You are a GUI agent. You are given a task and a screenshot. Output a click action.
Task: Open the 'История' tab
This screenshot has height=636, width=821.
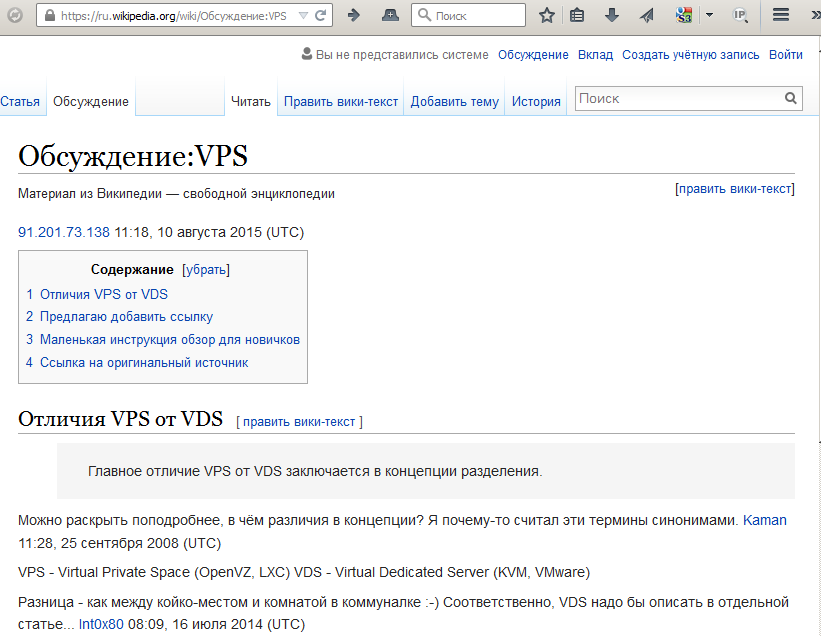click(536, 102)
